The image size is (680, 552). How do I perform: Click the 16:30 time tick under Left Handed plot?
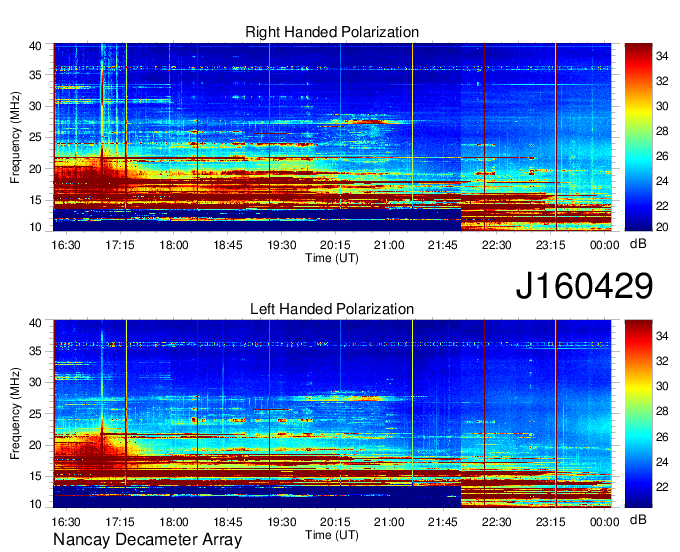coord(66,522)
